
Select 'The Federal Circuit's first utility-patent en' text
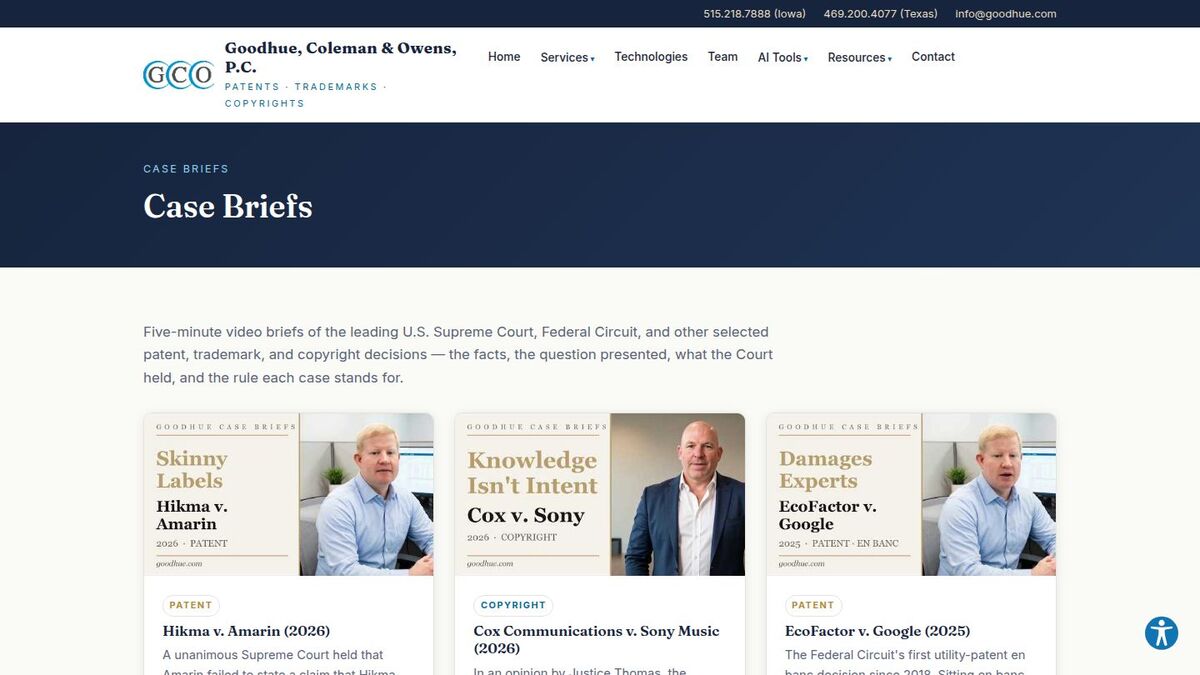pos(905,655)
